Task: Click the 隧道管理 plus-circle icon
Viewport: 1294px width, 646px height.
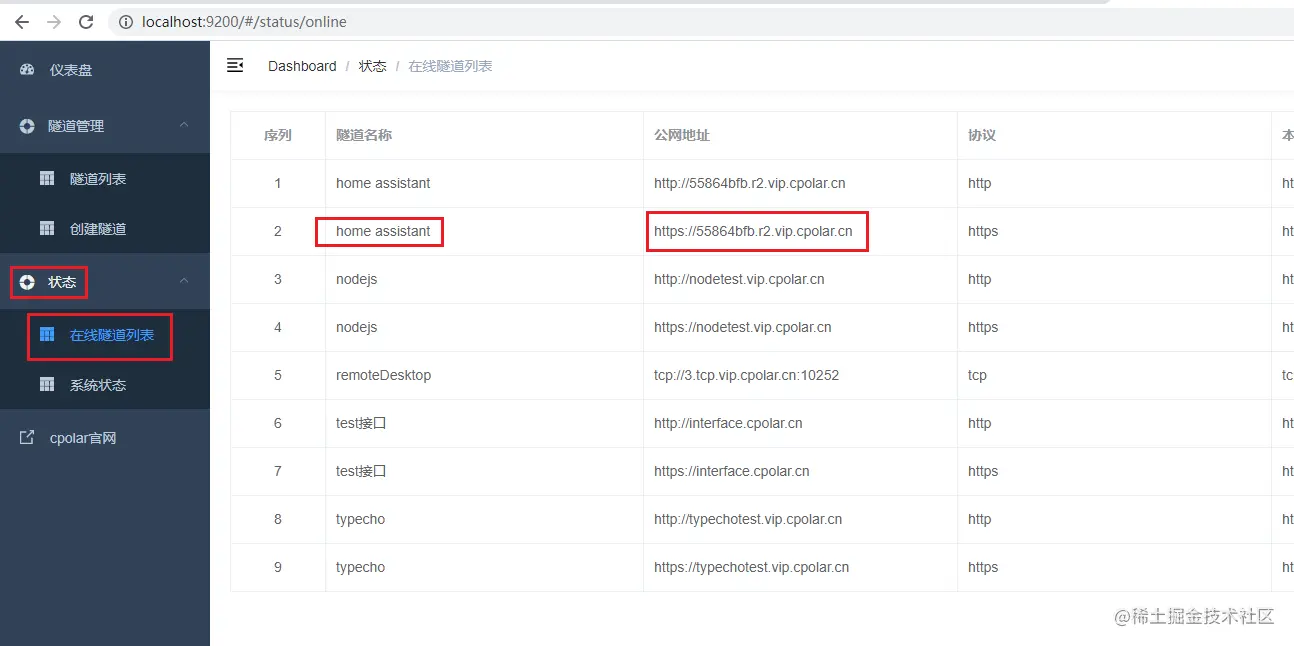Action: (27, 126)
